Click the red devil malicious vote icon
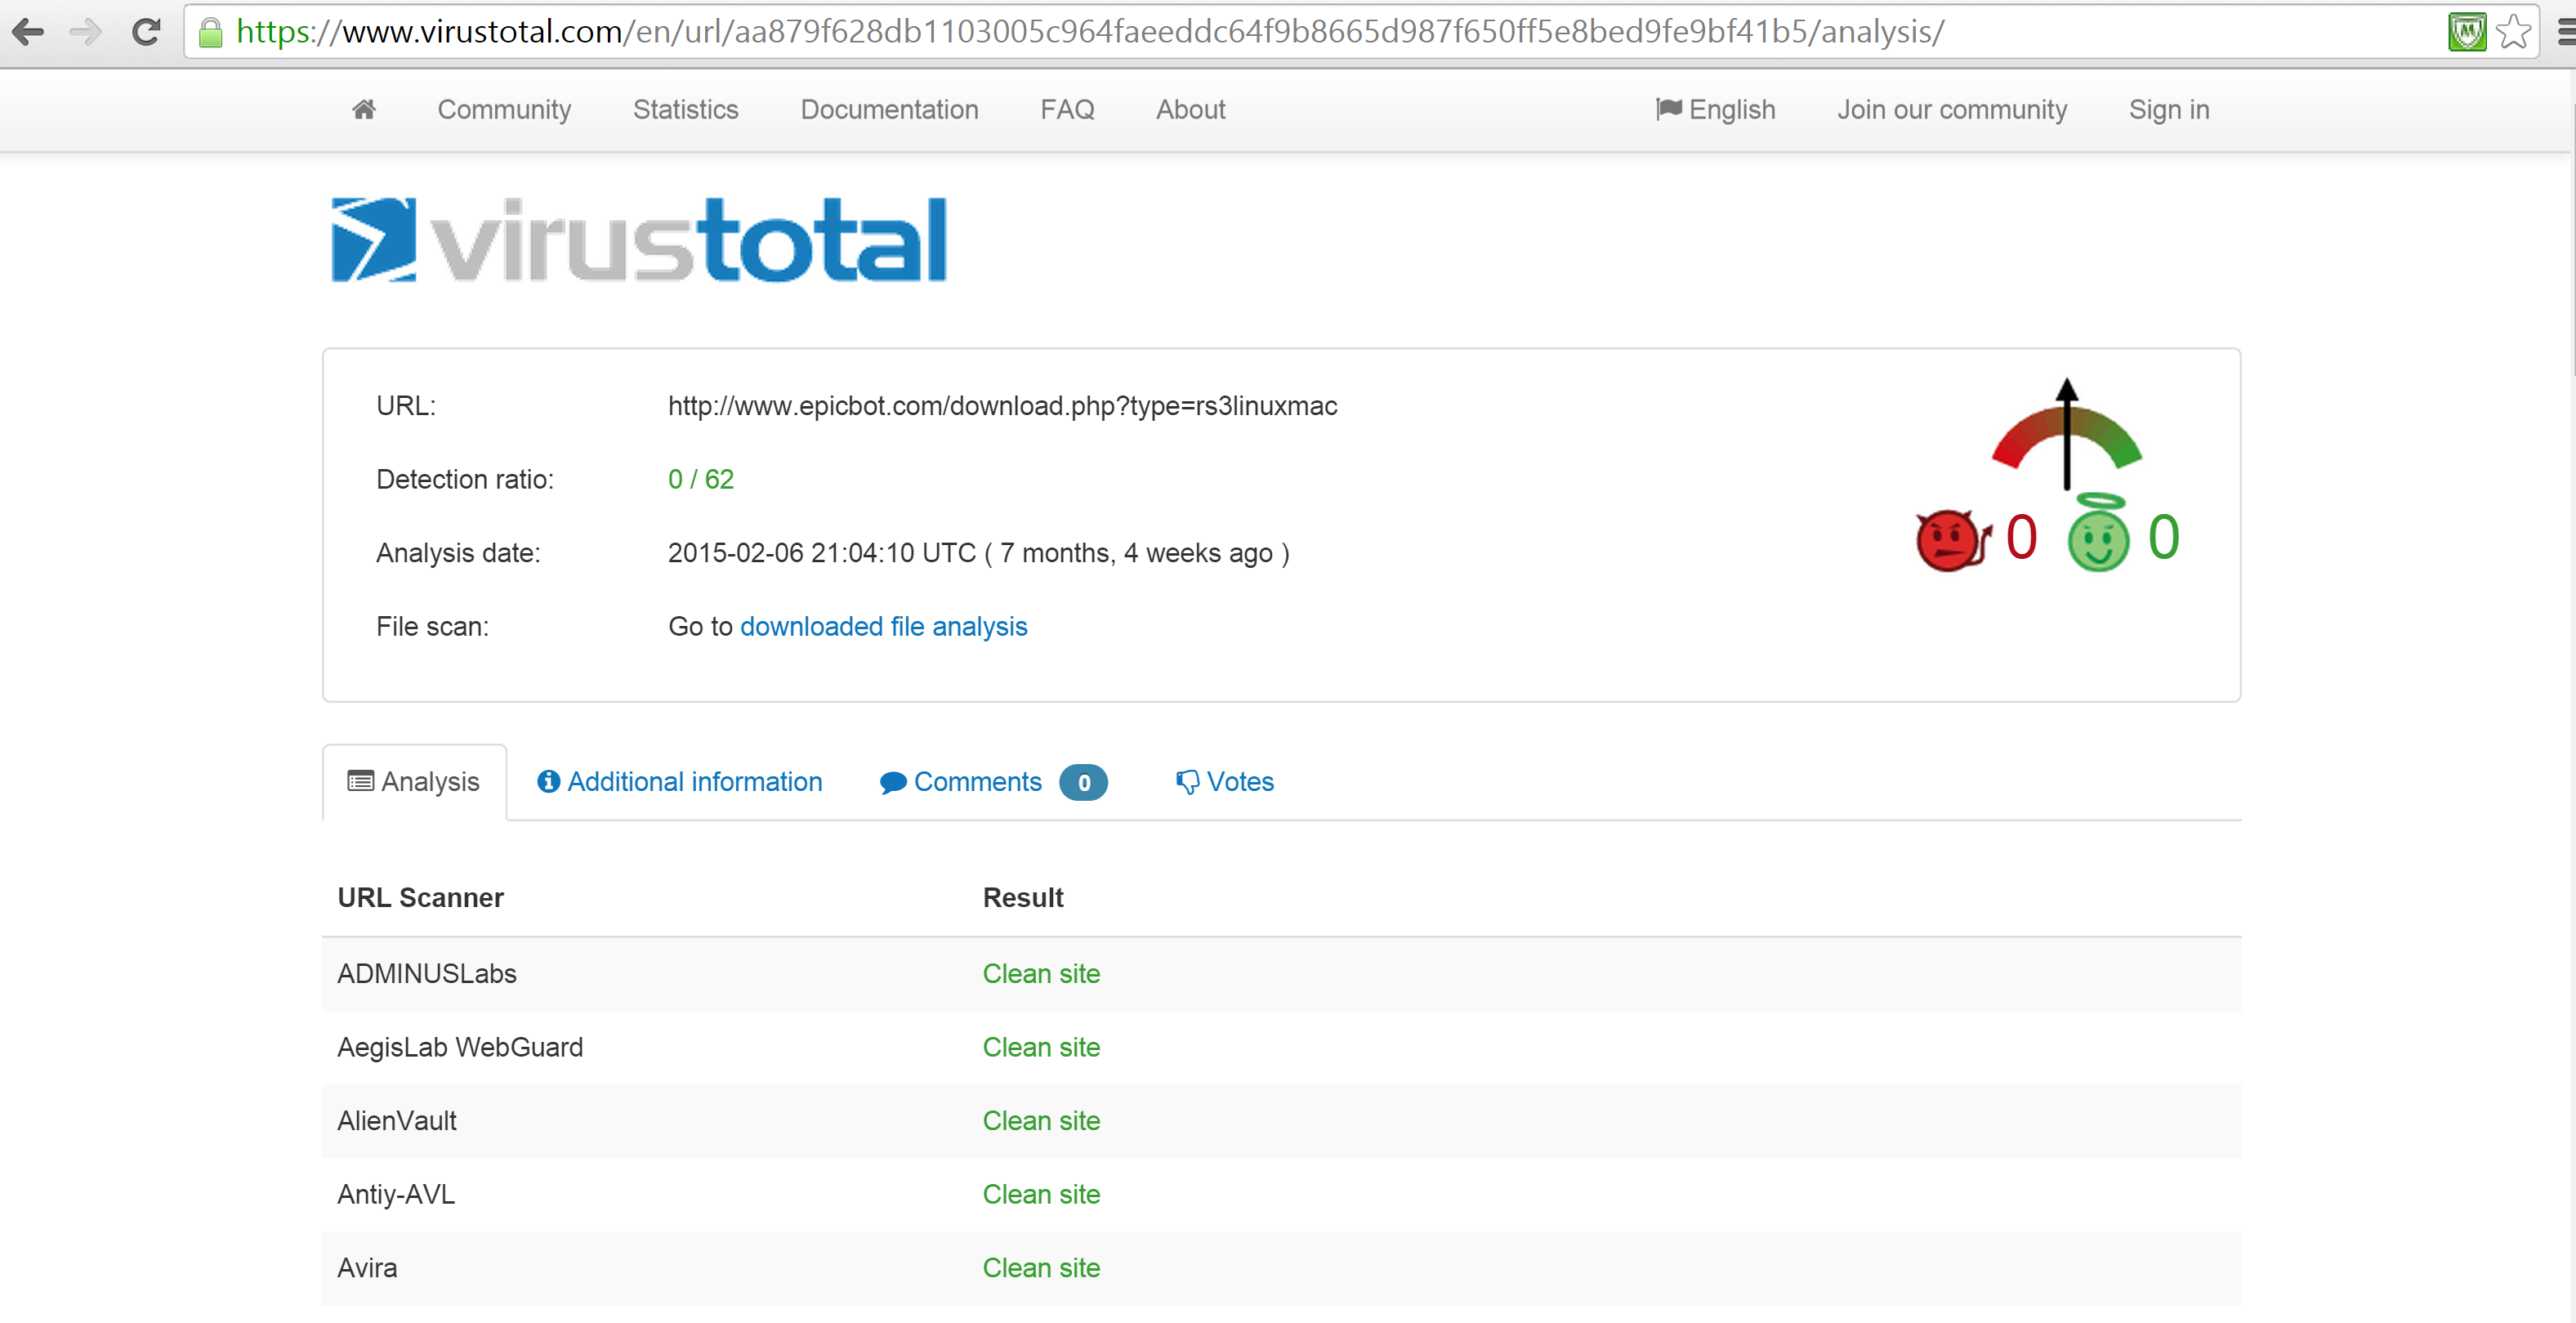The width and height of the screenshot is (2576, 1323). click(x=1951, y=540)
